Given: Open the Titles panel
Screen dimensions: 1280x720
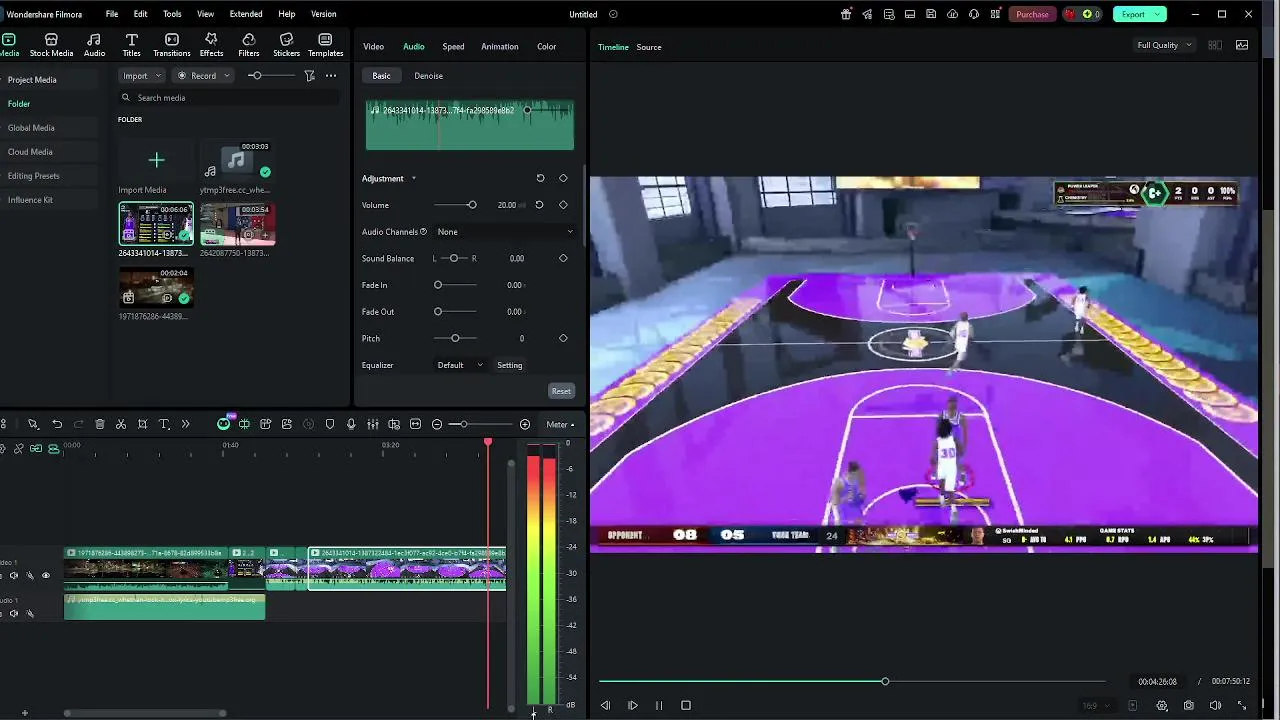Looking at the screenshot, I should (x=131, y=45).
